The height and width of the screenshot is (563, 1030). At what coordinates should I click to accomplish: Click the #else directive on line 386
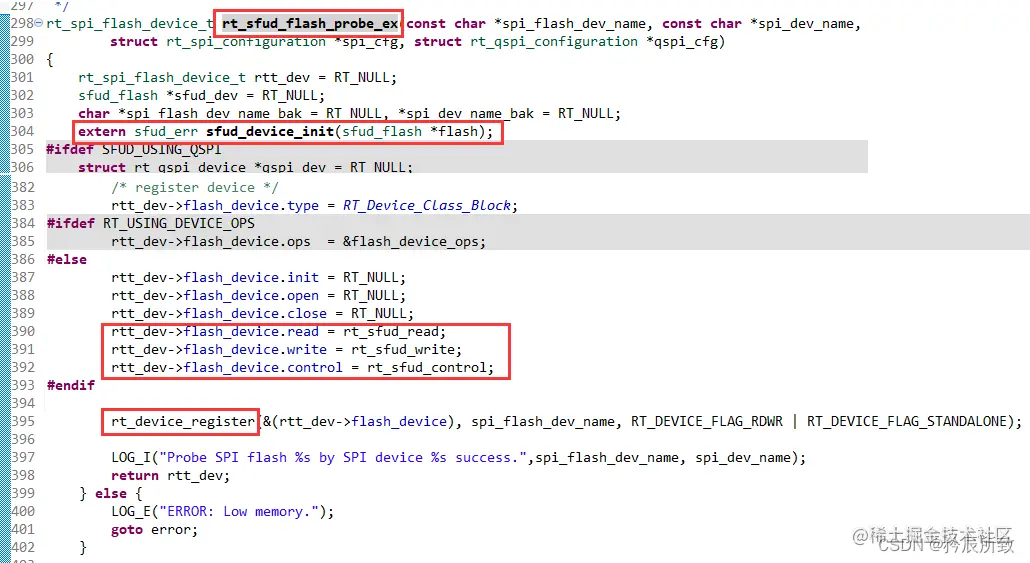[66, 259]
